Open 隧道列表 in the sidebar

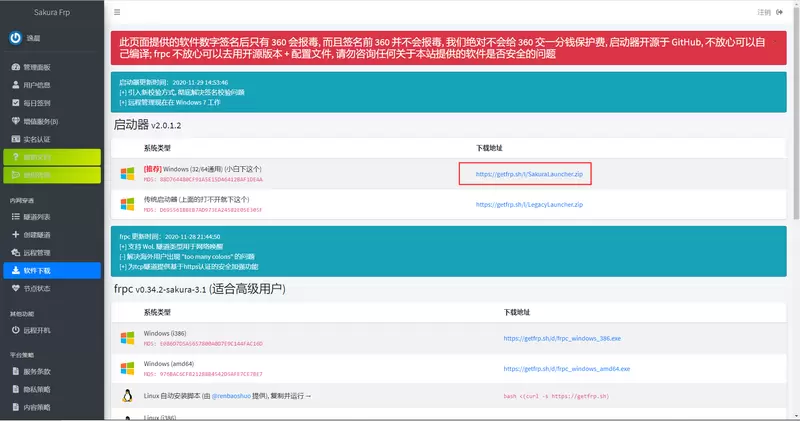coord(52,216)
